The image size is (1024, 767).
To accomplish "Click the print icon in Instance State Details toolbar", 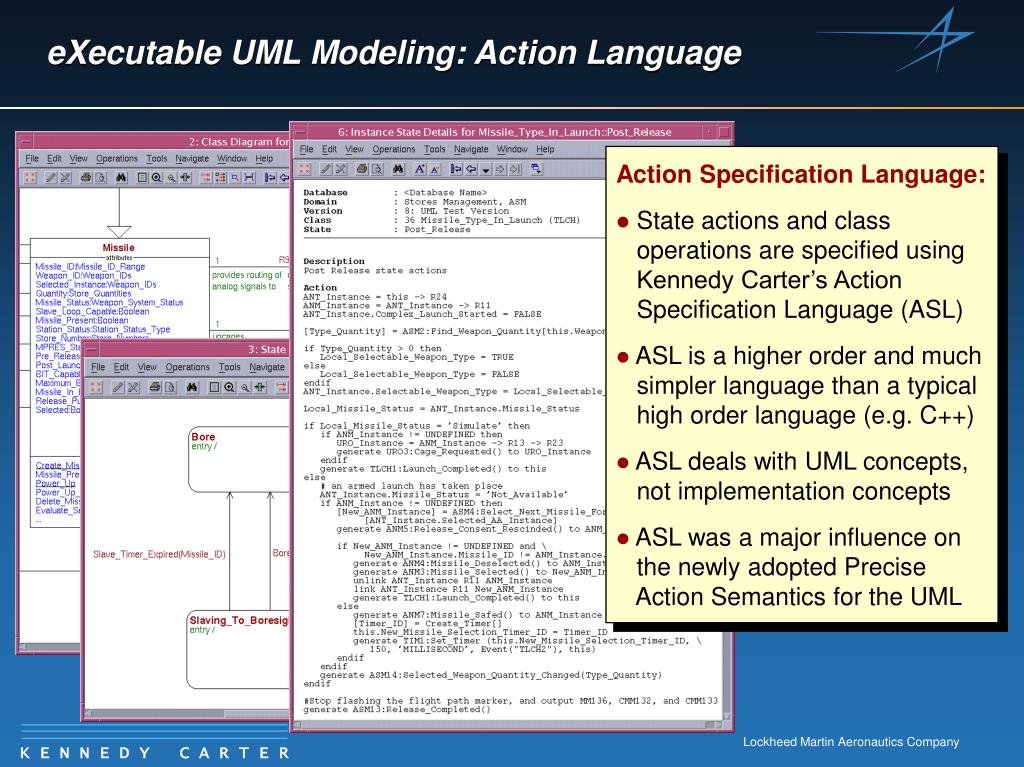I will [362, 169].
